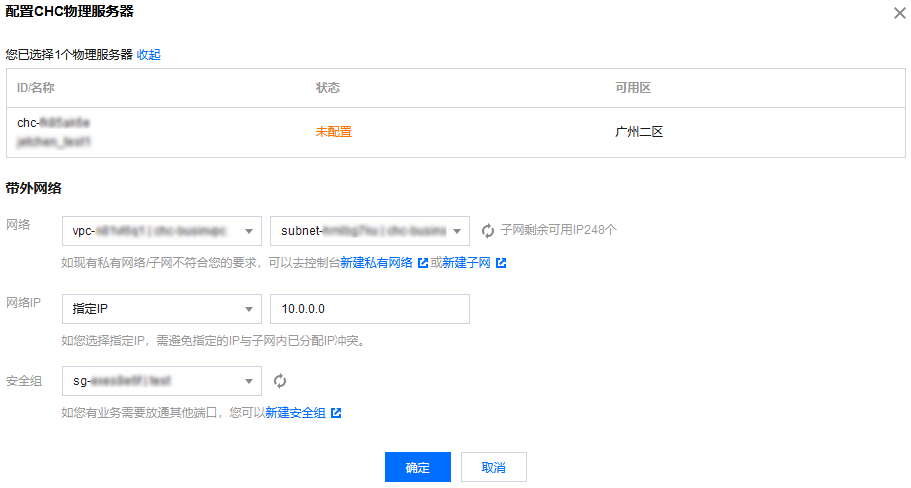Click the 状态 column header
This screenshot has height=488, width=911.
(x=328, y=88)
